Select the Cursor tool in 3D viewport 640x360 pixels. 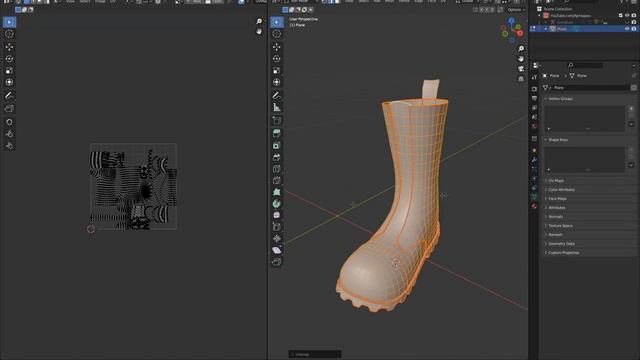277,34
